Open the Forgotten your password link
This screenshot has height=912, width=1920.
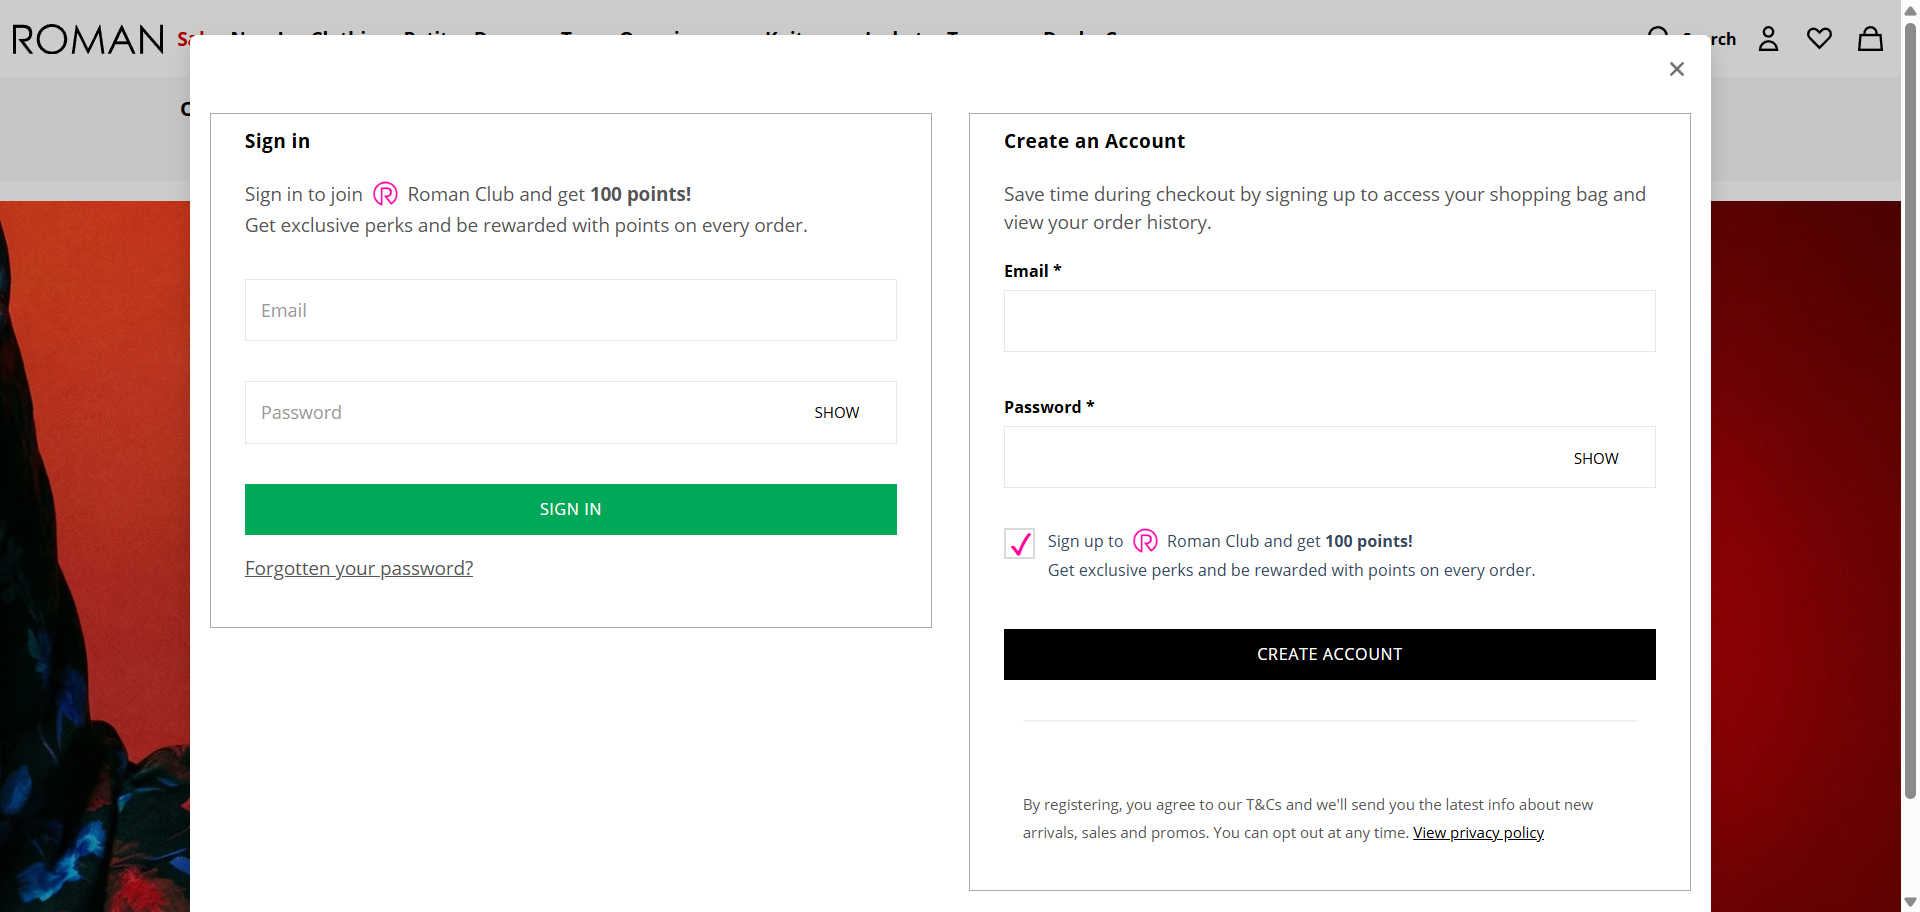click(359, 569)
